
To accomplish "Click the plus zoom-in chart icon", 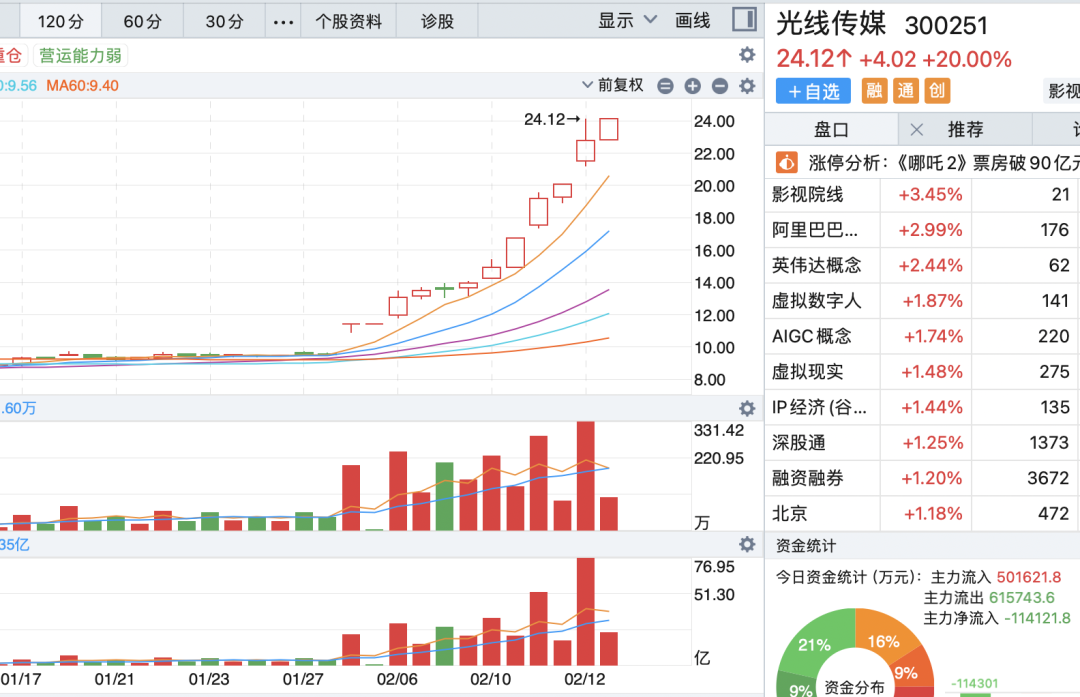I will pyautogui.click(x=693, y=86).
